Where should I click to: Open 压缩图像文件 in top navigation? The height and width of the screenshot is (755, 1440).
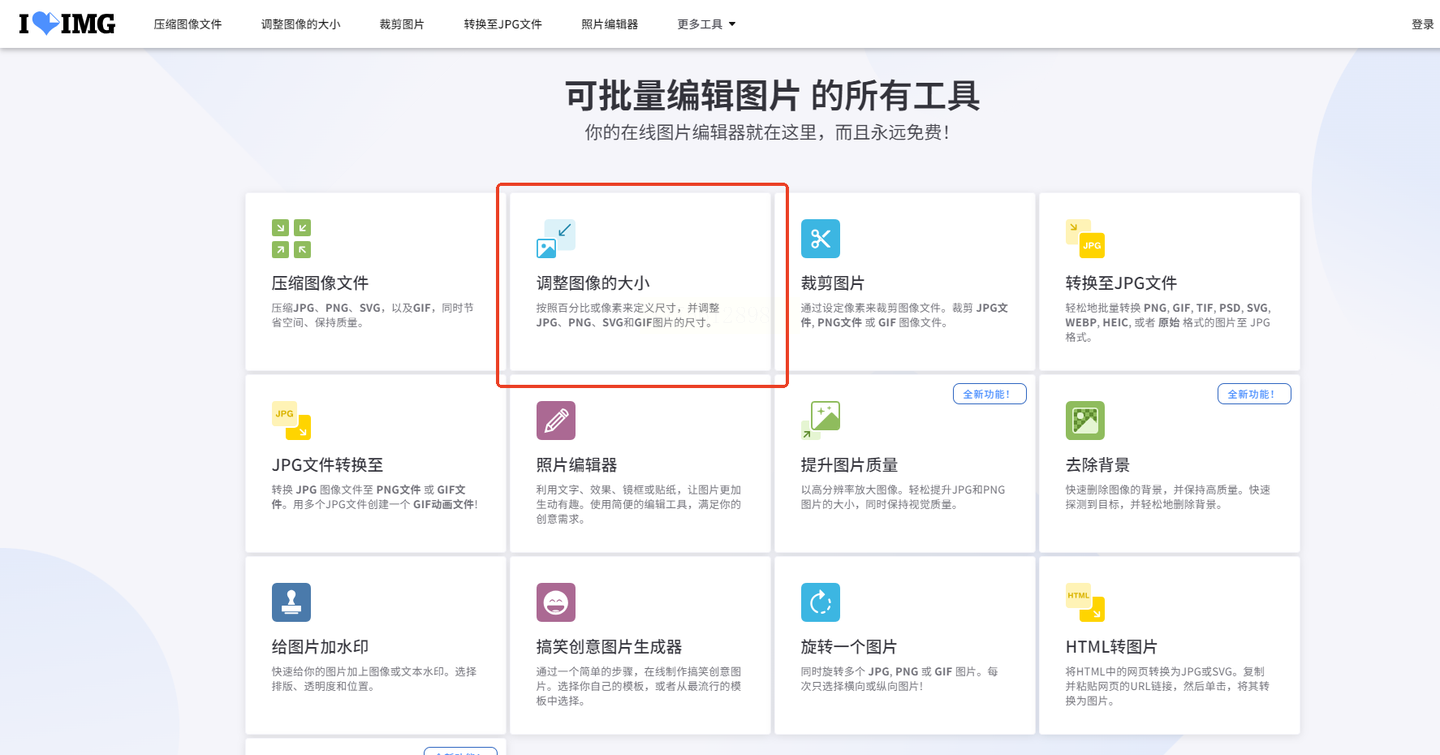pyautogui.click(x=188, y=24)
